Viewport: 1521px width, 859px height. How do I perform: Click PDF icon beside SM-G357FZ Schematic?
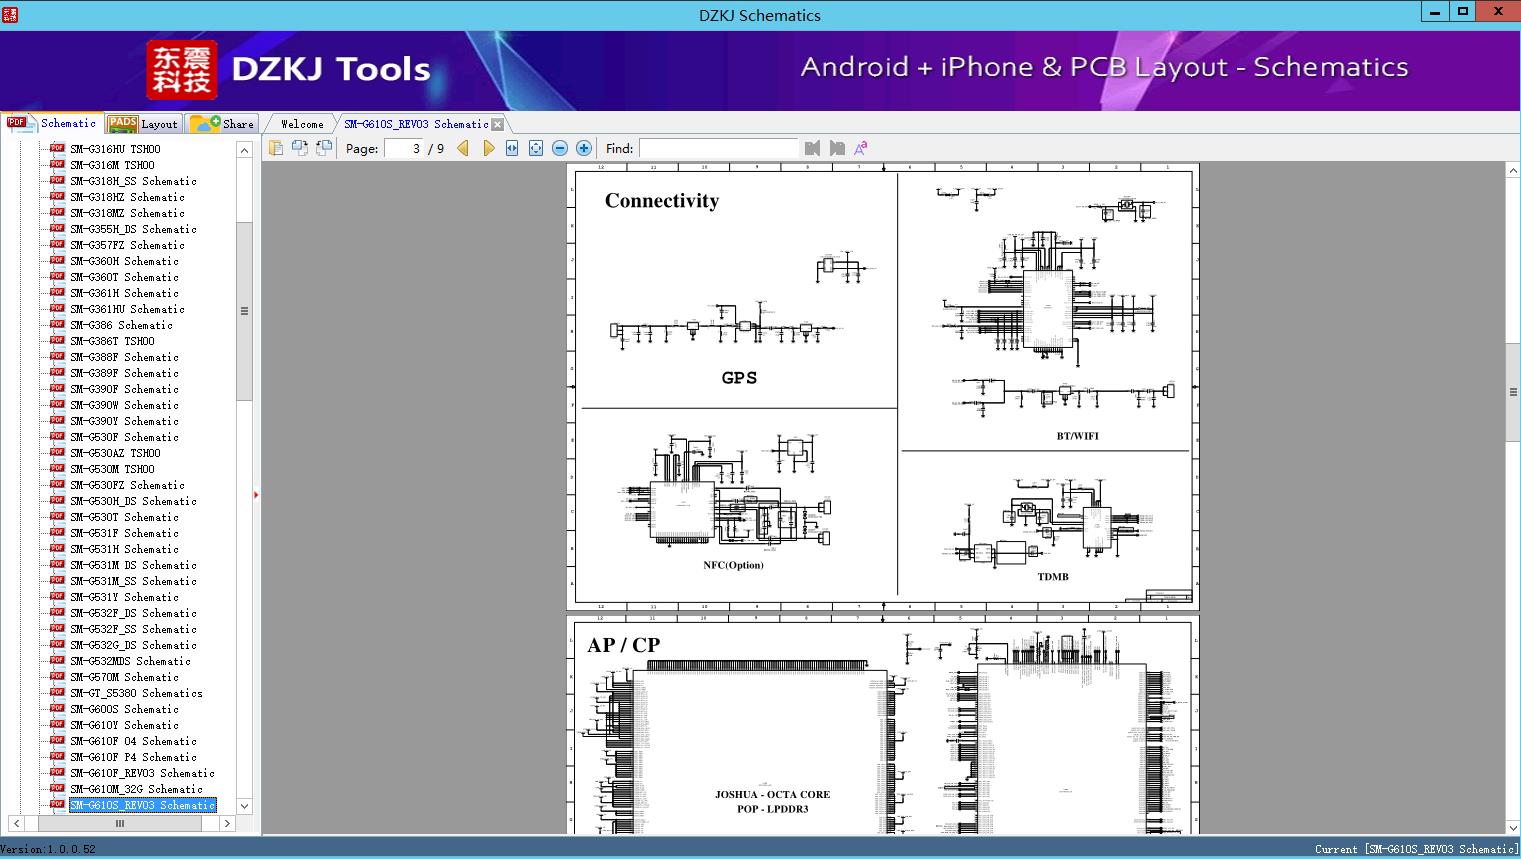57,245
